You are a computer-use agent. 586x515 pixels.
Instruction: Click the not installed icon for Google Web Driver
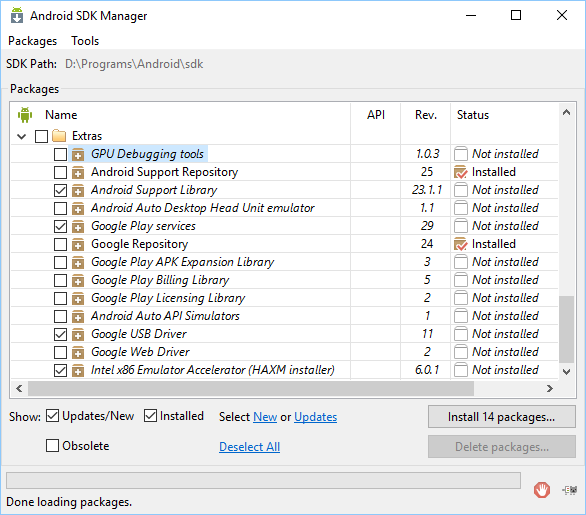pos(460,352)
